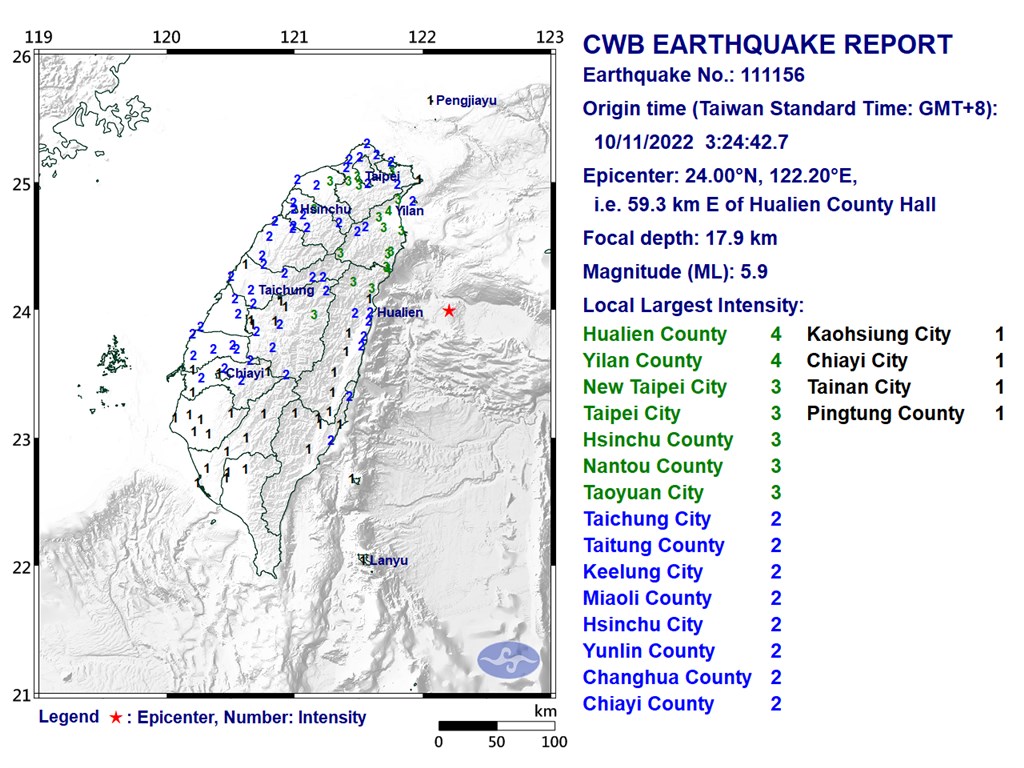Screen dimensions: 1024x768
Task: Click the Taitung County intensity row
Action: [680, 546]
